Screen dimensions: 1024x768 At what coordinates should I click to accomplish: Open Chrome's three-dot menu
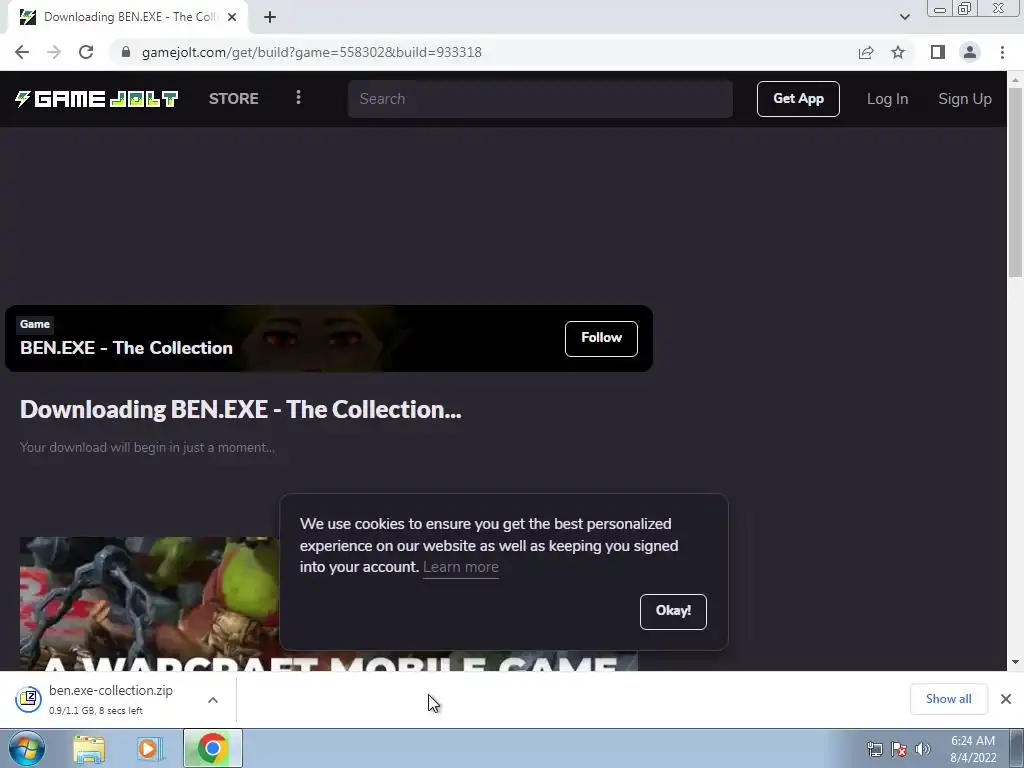click(1002, 52)
